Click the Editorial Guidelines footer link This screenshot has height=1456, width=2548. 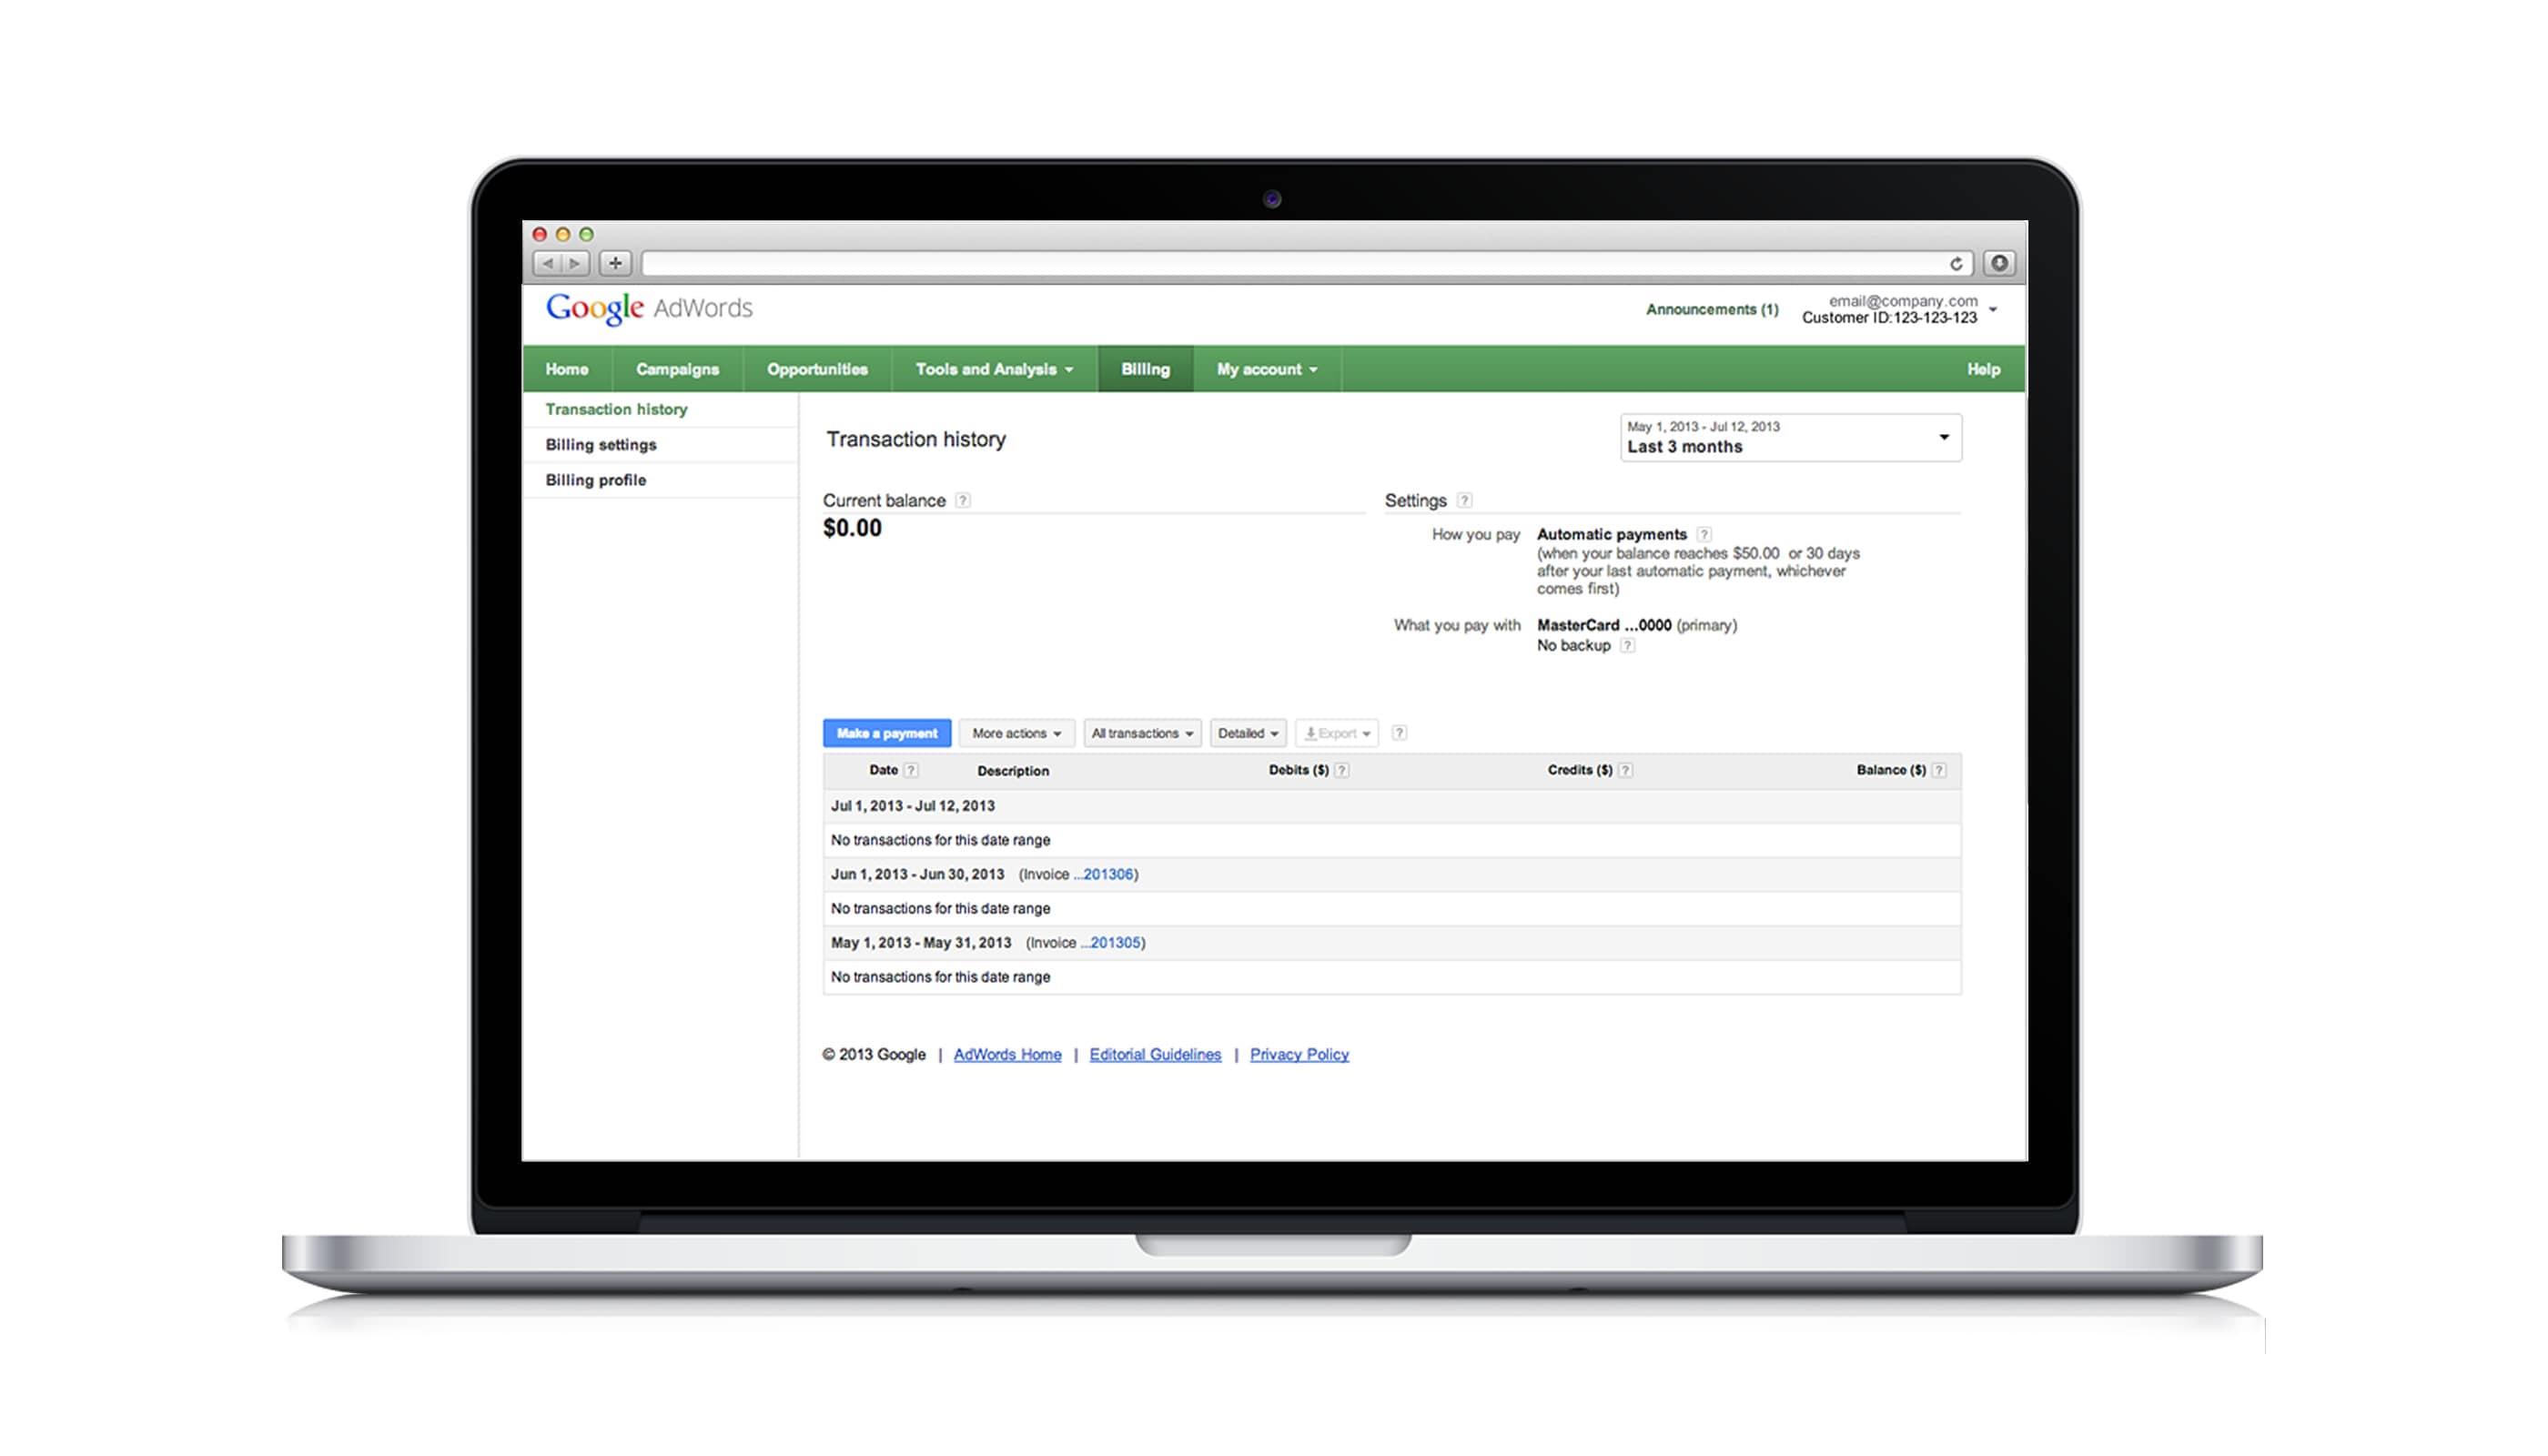(x=1155, y=1056)
